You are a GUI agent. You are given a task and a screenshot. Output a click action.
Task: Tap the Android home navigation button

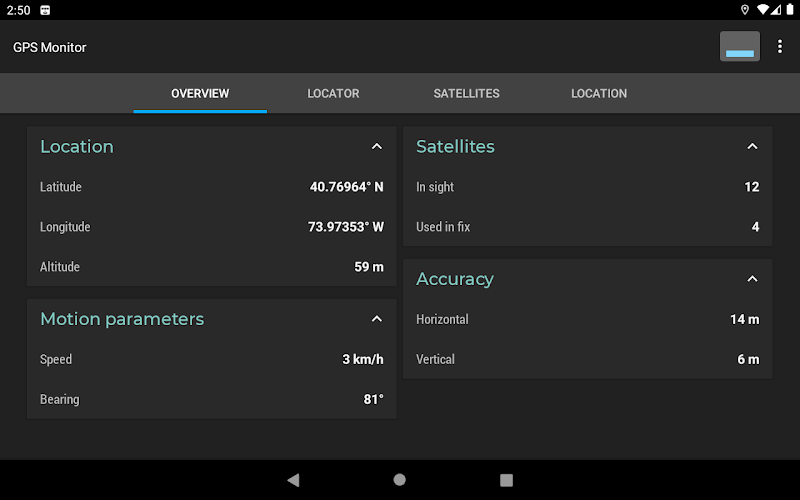point(399,480)
